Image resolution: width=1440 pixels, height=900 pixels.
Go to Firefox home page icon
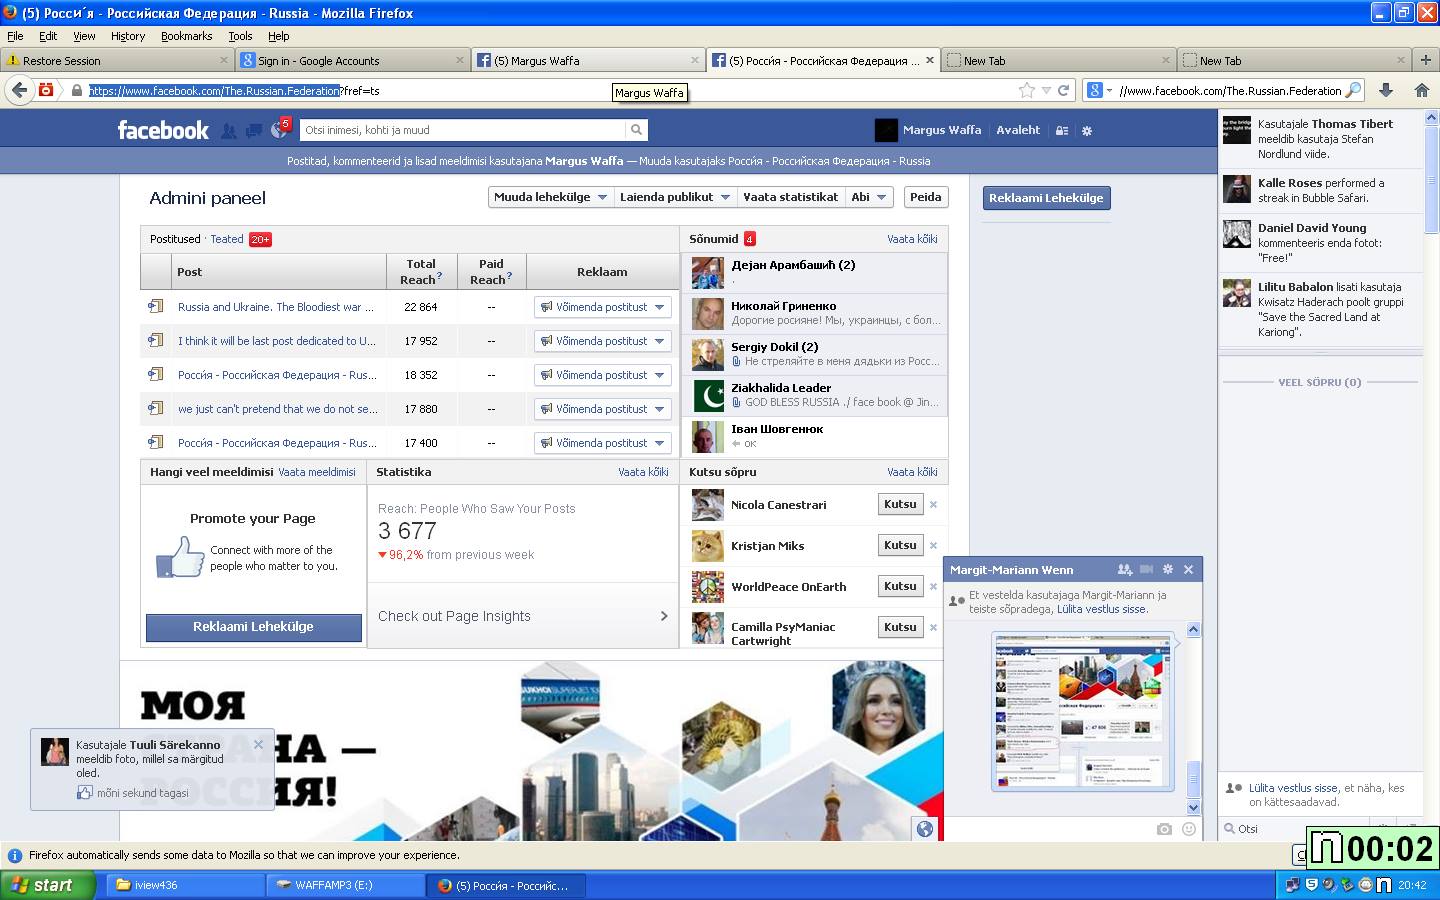point(1422,90)
